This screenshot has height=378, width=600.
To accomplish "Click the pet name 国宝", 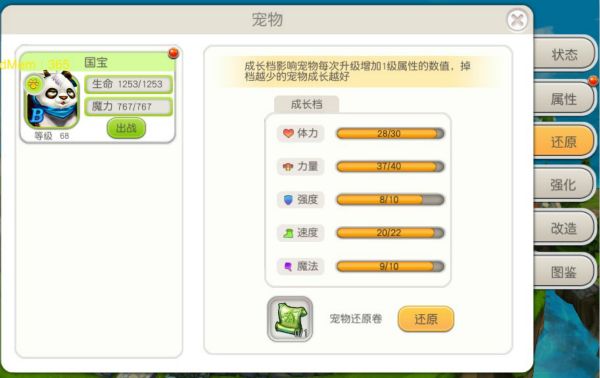I will point(96,62).
